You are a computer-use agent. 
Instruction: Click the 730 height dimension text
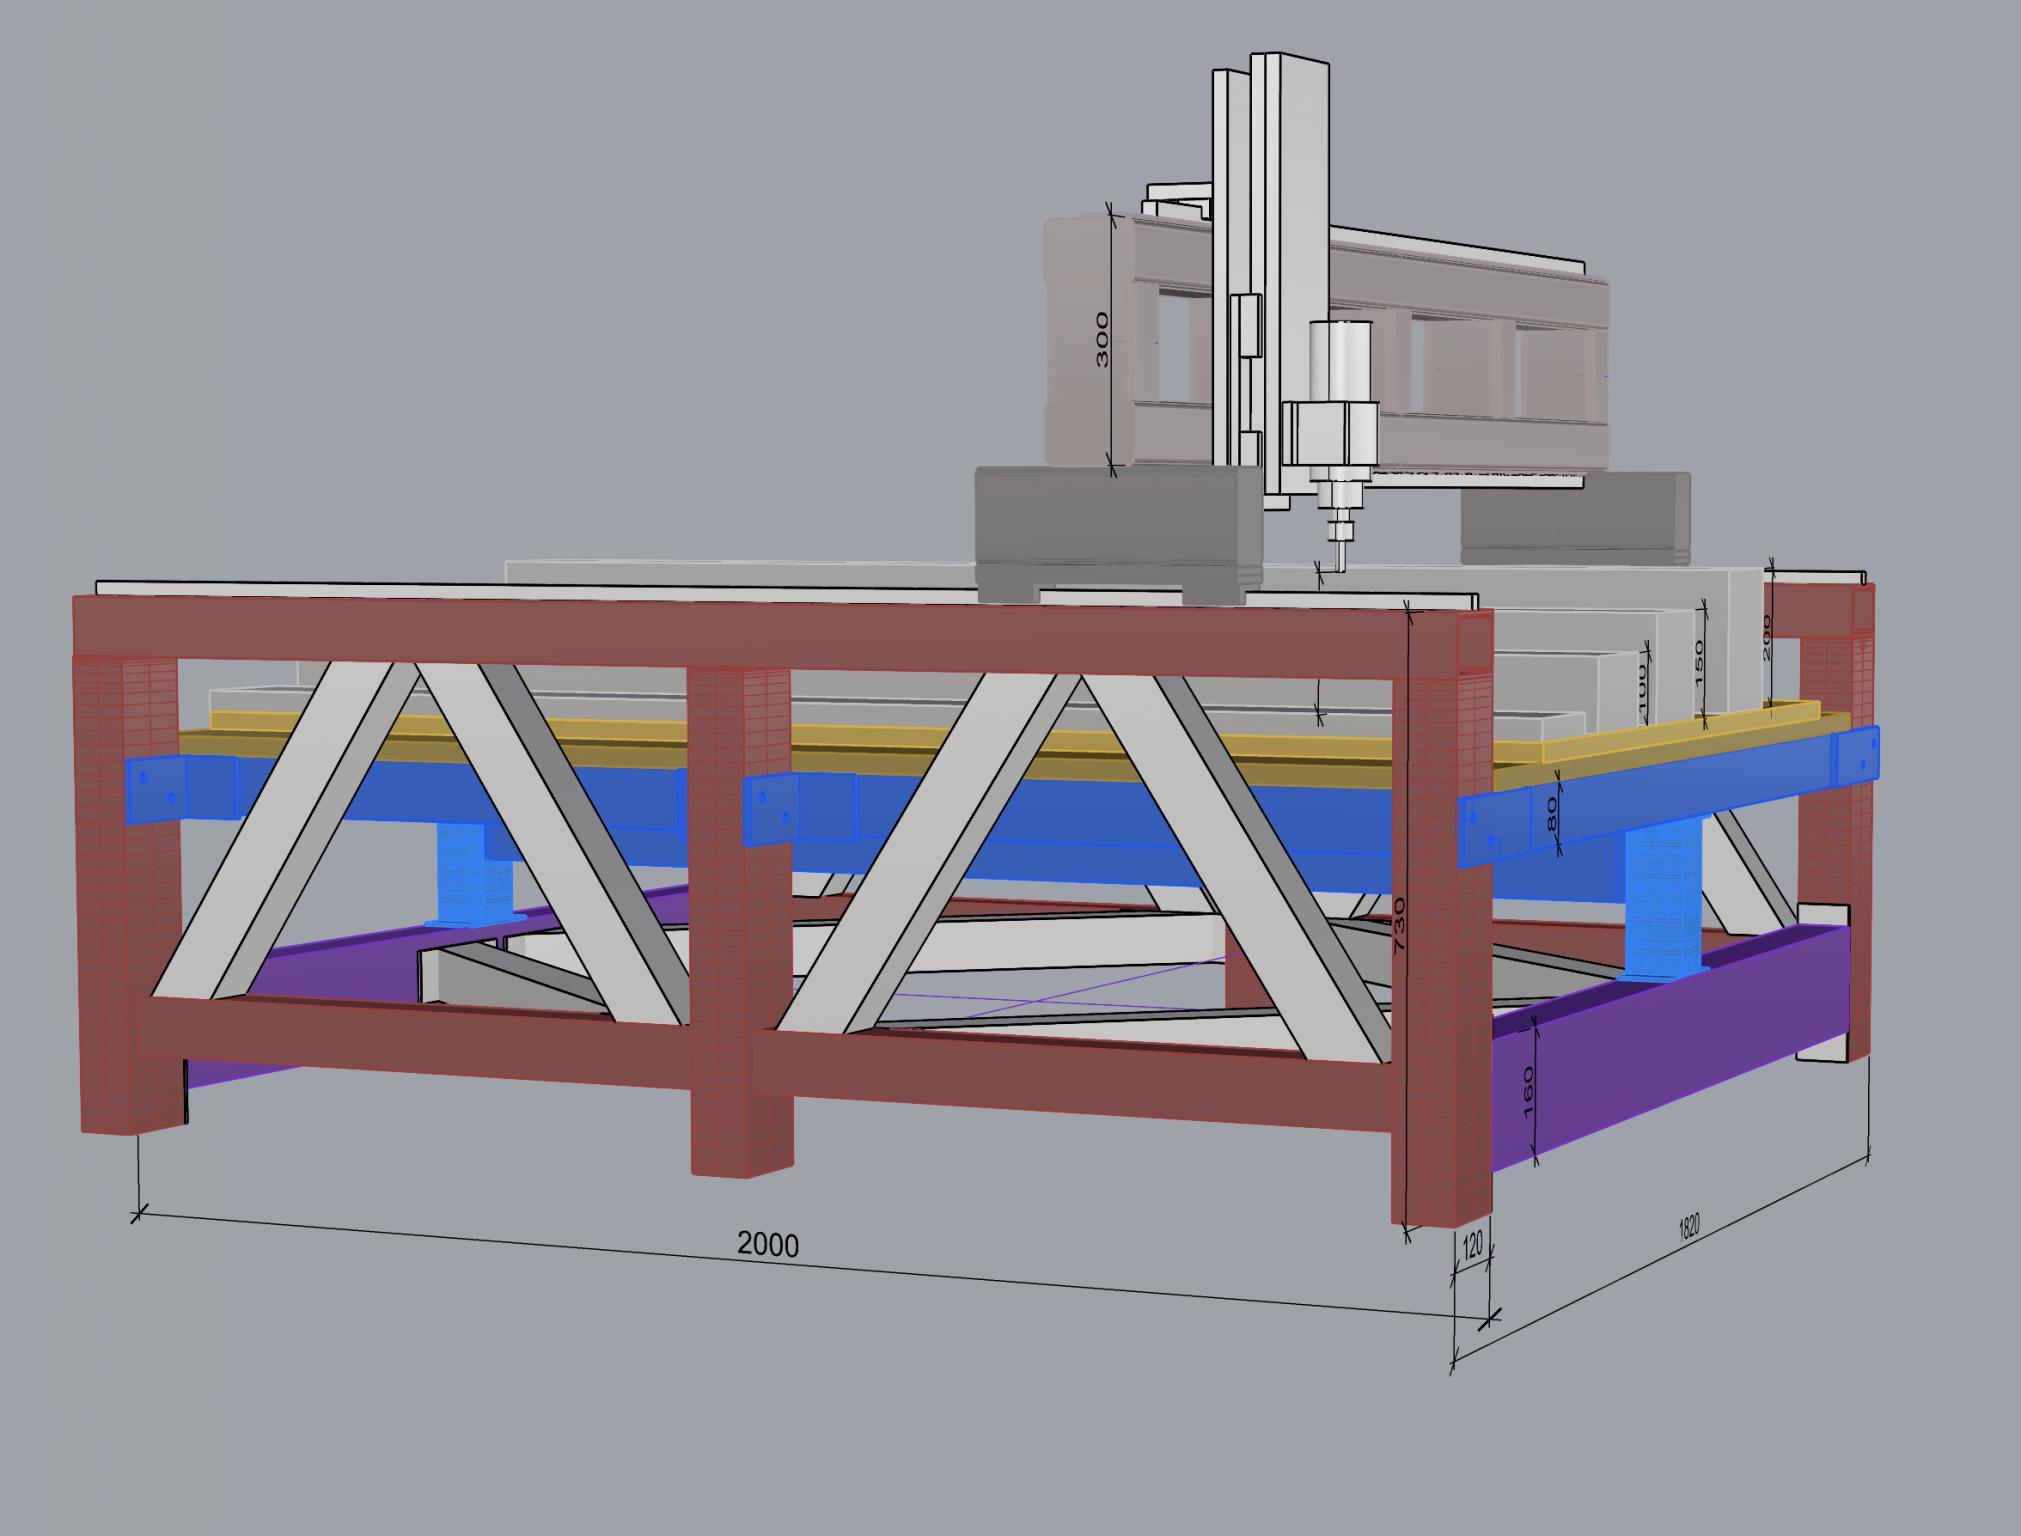tap(1400, 924)
